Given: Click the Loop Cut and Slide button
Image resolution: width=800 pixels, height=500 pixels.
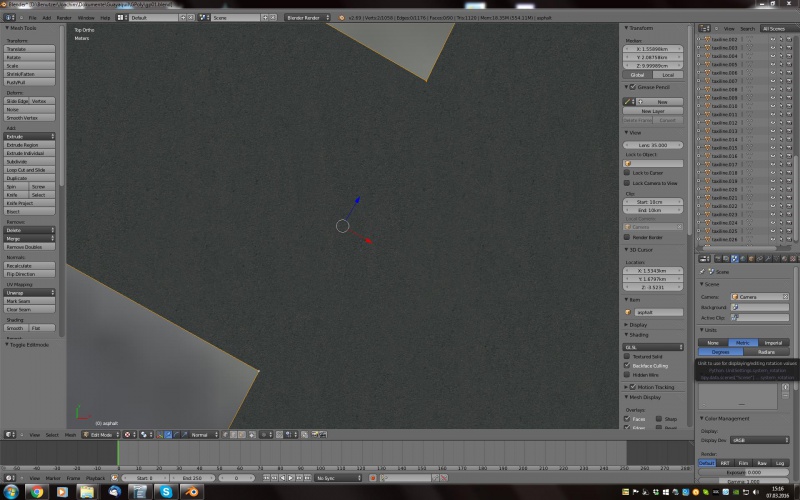Looking at the screenshot, I should pyautogui.click(x=30, y=169).
